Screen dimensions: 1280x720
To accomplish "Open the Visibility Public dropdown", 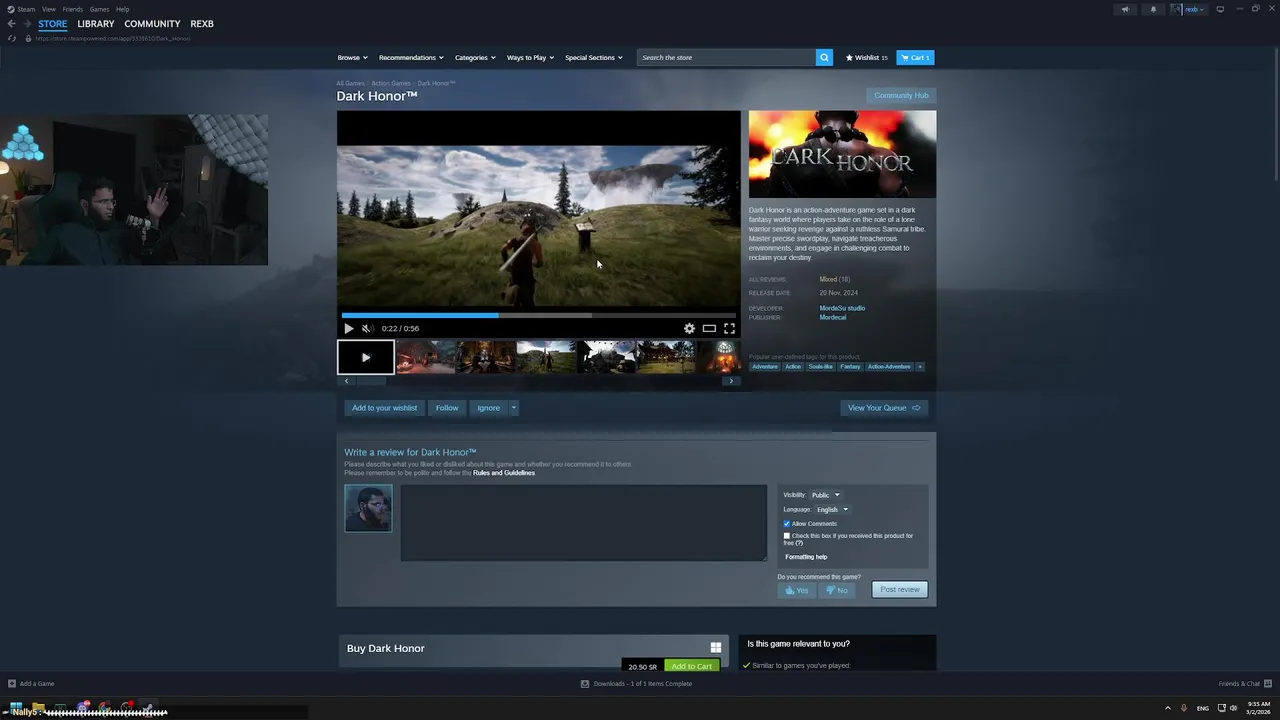I will 825,495.
